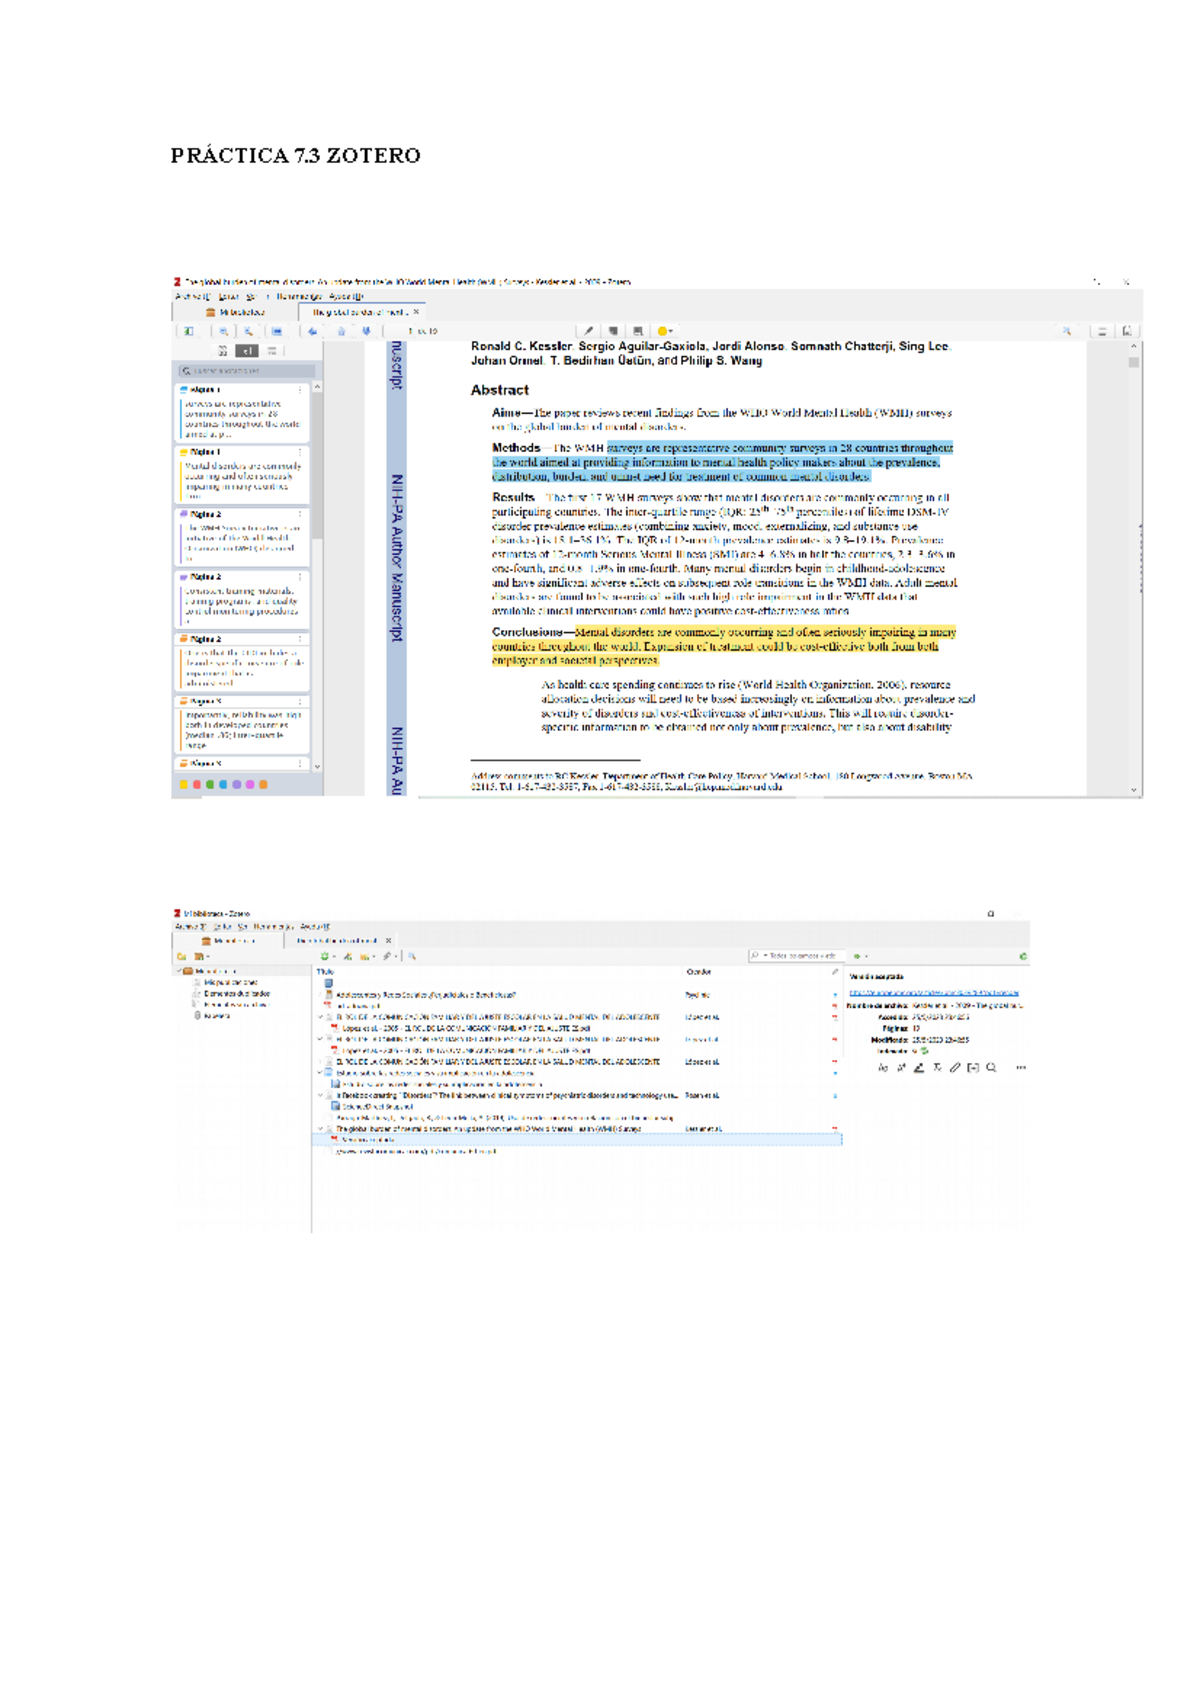Click the green sync icon

coord(1023,957)
